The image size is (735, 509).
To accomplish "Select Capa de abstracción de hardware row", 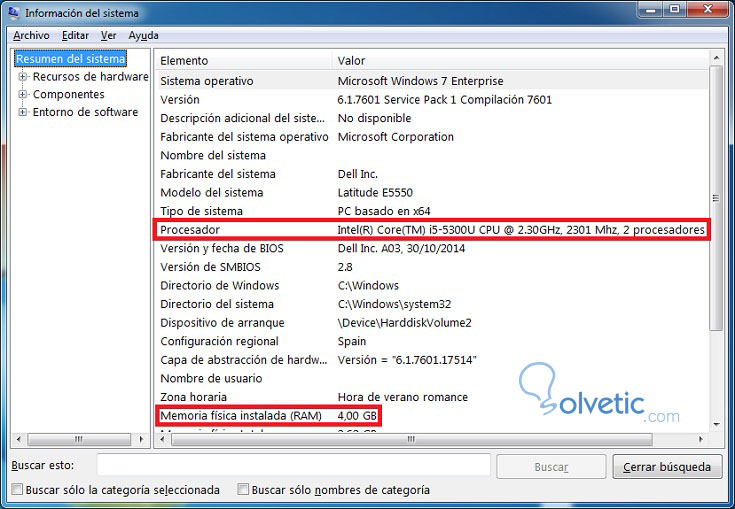I will (432, 360).
